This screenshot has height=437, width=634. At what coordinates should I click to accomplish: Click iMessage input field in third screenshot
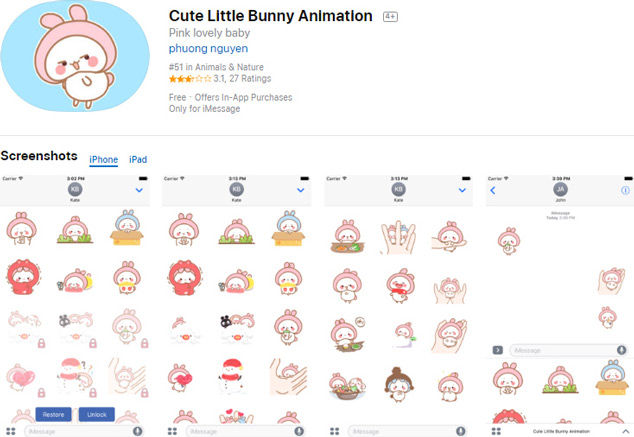pyautogui.click(x=407, y=431)
